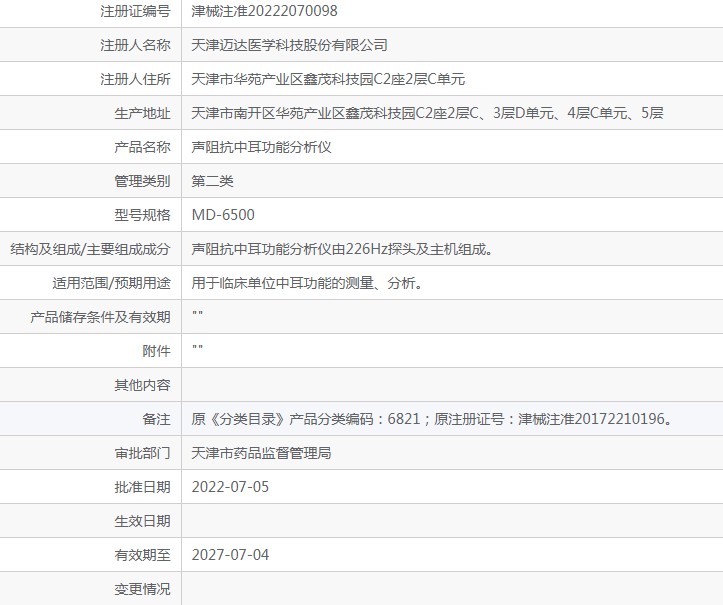Screen dimensions: 723x605
Task: Select management category value 第二类
Action: tap(212, 181)
